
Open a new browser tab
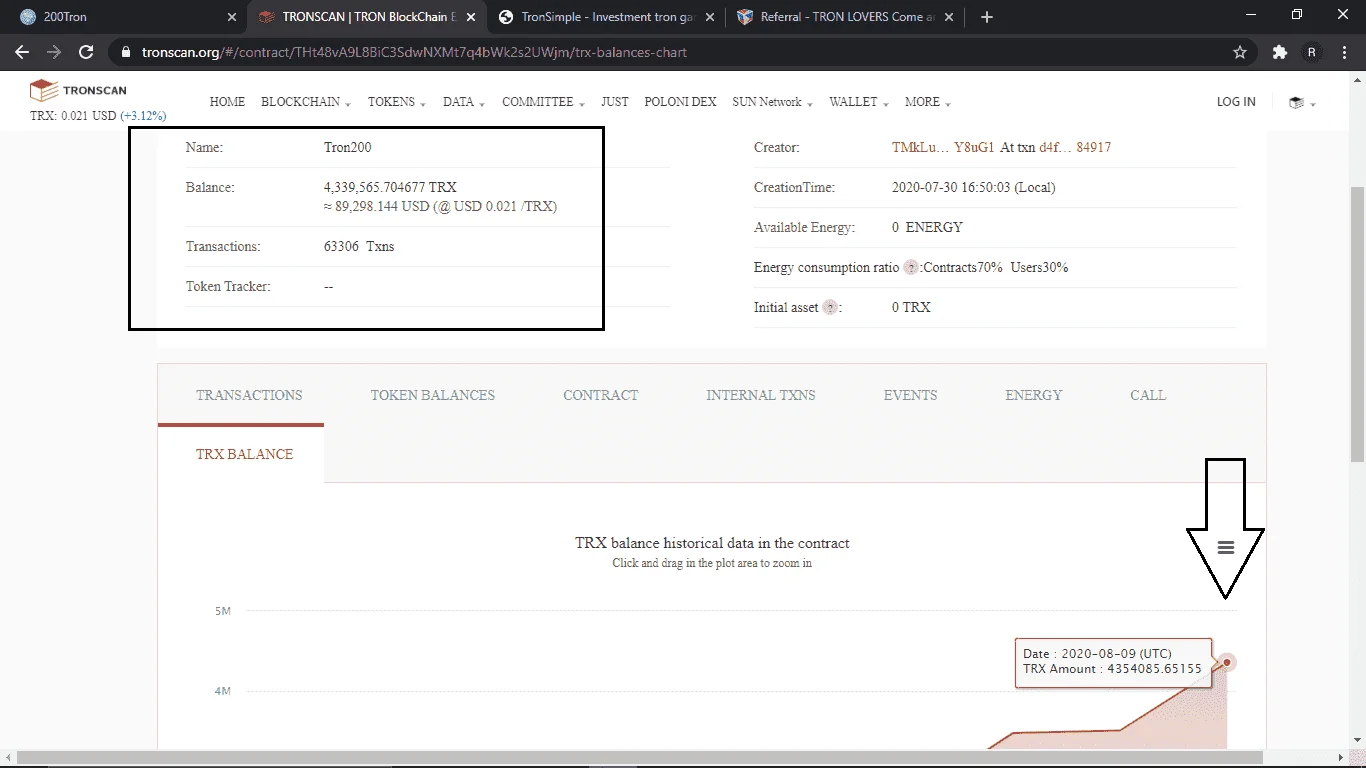click(x=987, y=17)
